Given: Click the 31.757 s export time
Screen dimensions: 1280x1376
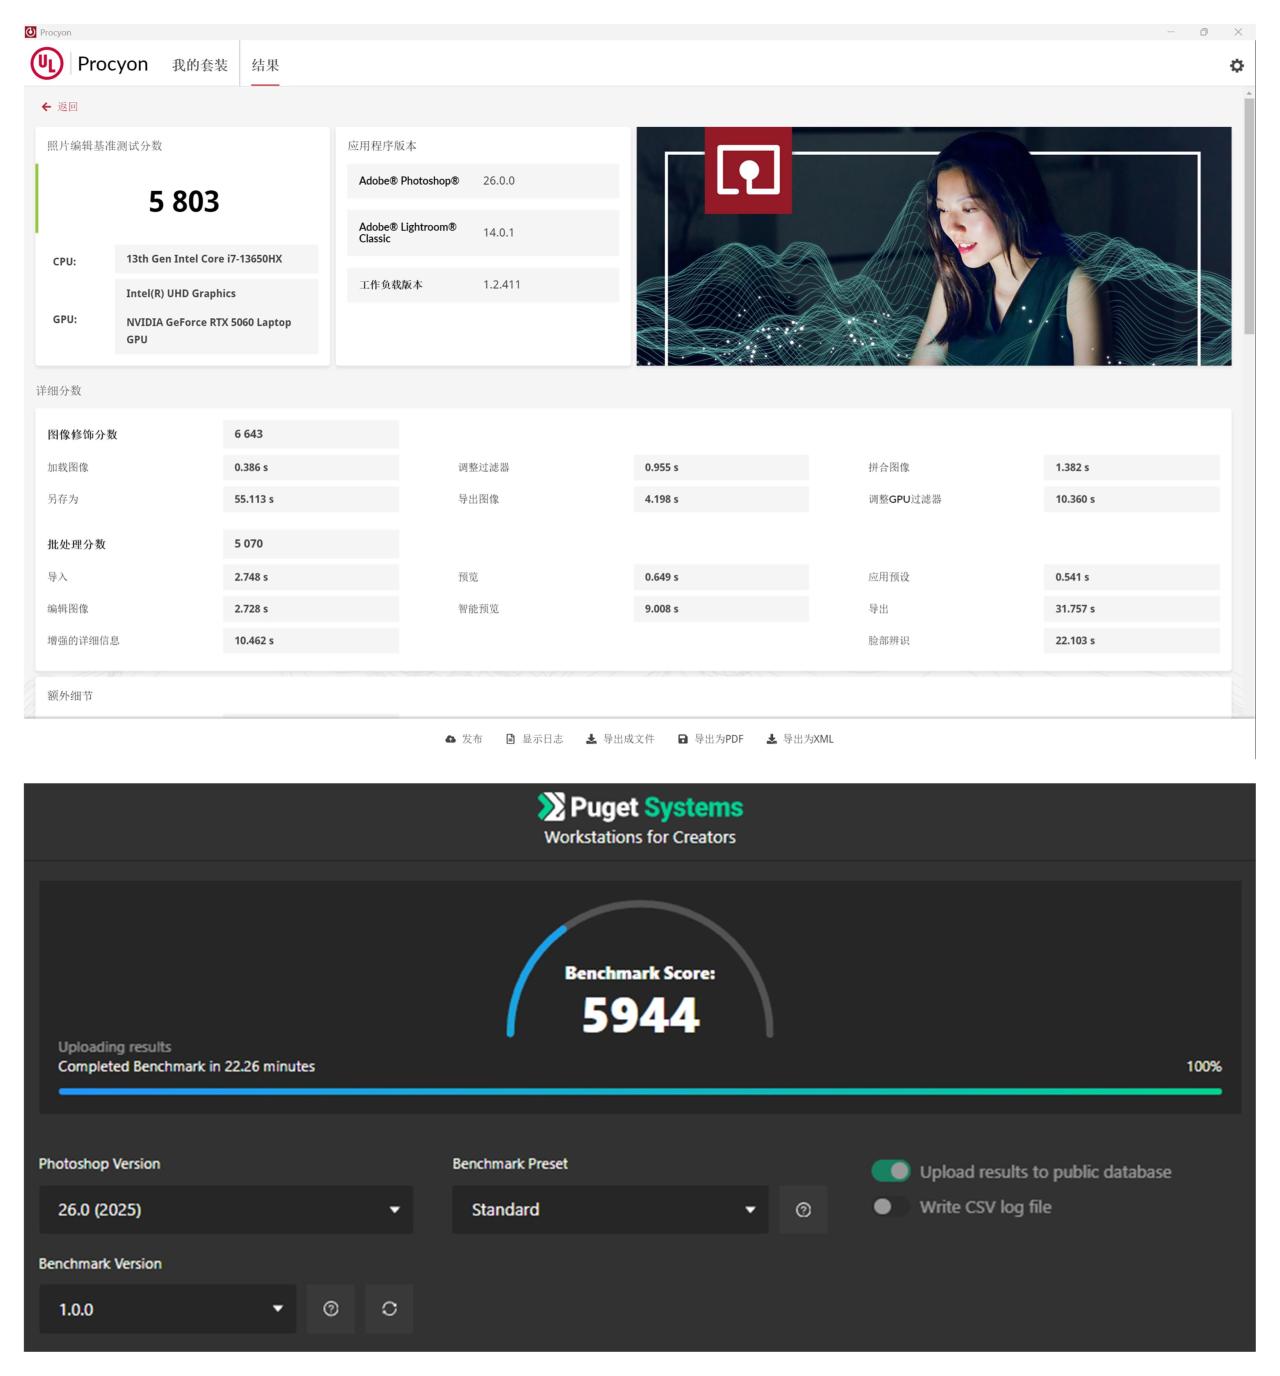Looking at the screenshot, I should (x=1075, y=609).
